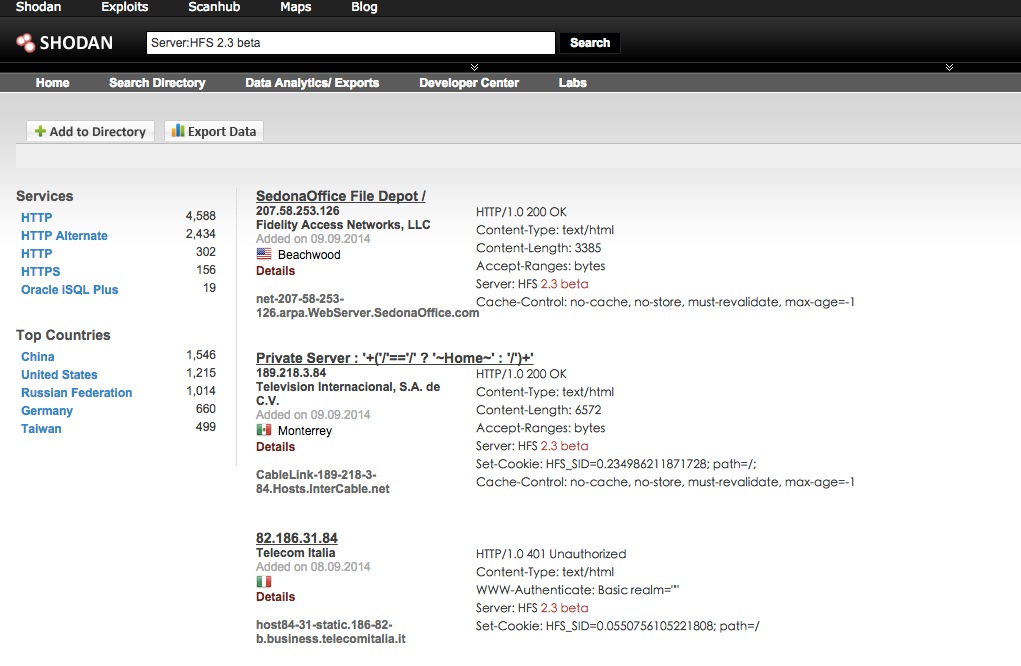Click the Services heading
The height and width of the screenshot is (666, 1021).
[45, 196]
